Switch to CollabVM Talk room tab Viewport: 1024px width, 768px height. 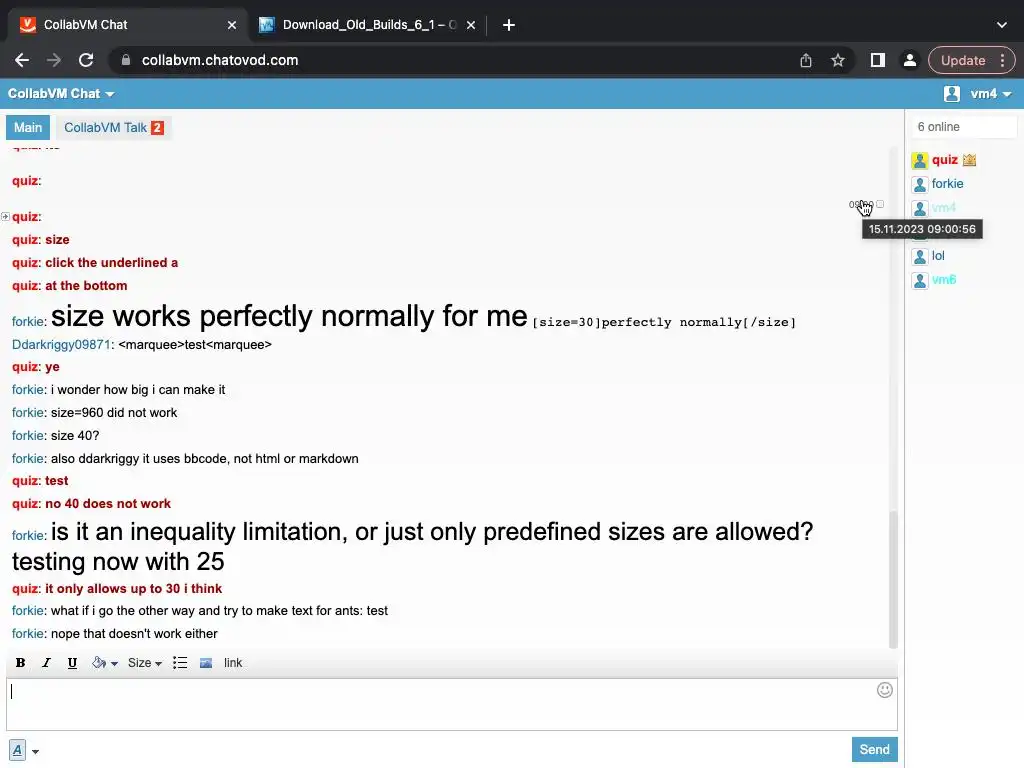click(x=114, y=127)
